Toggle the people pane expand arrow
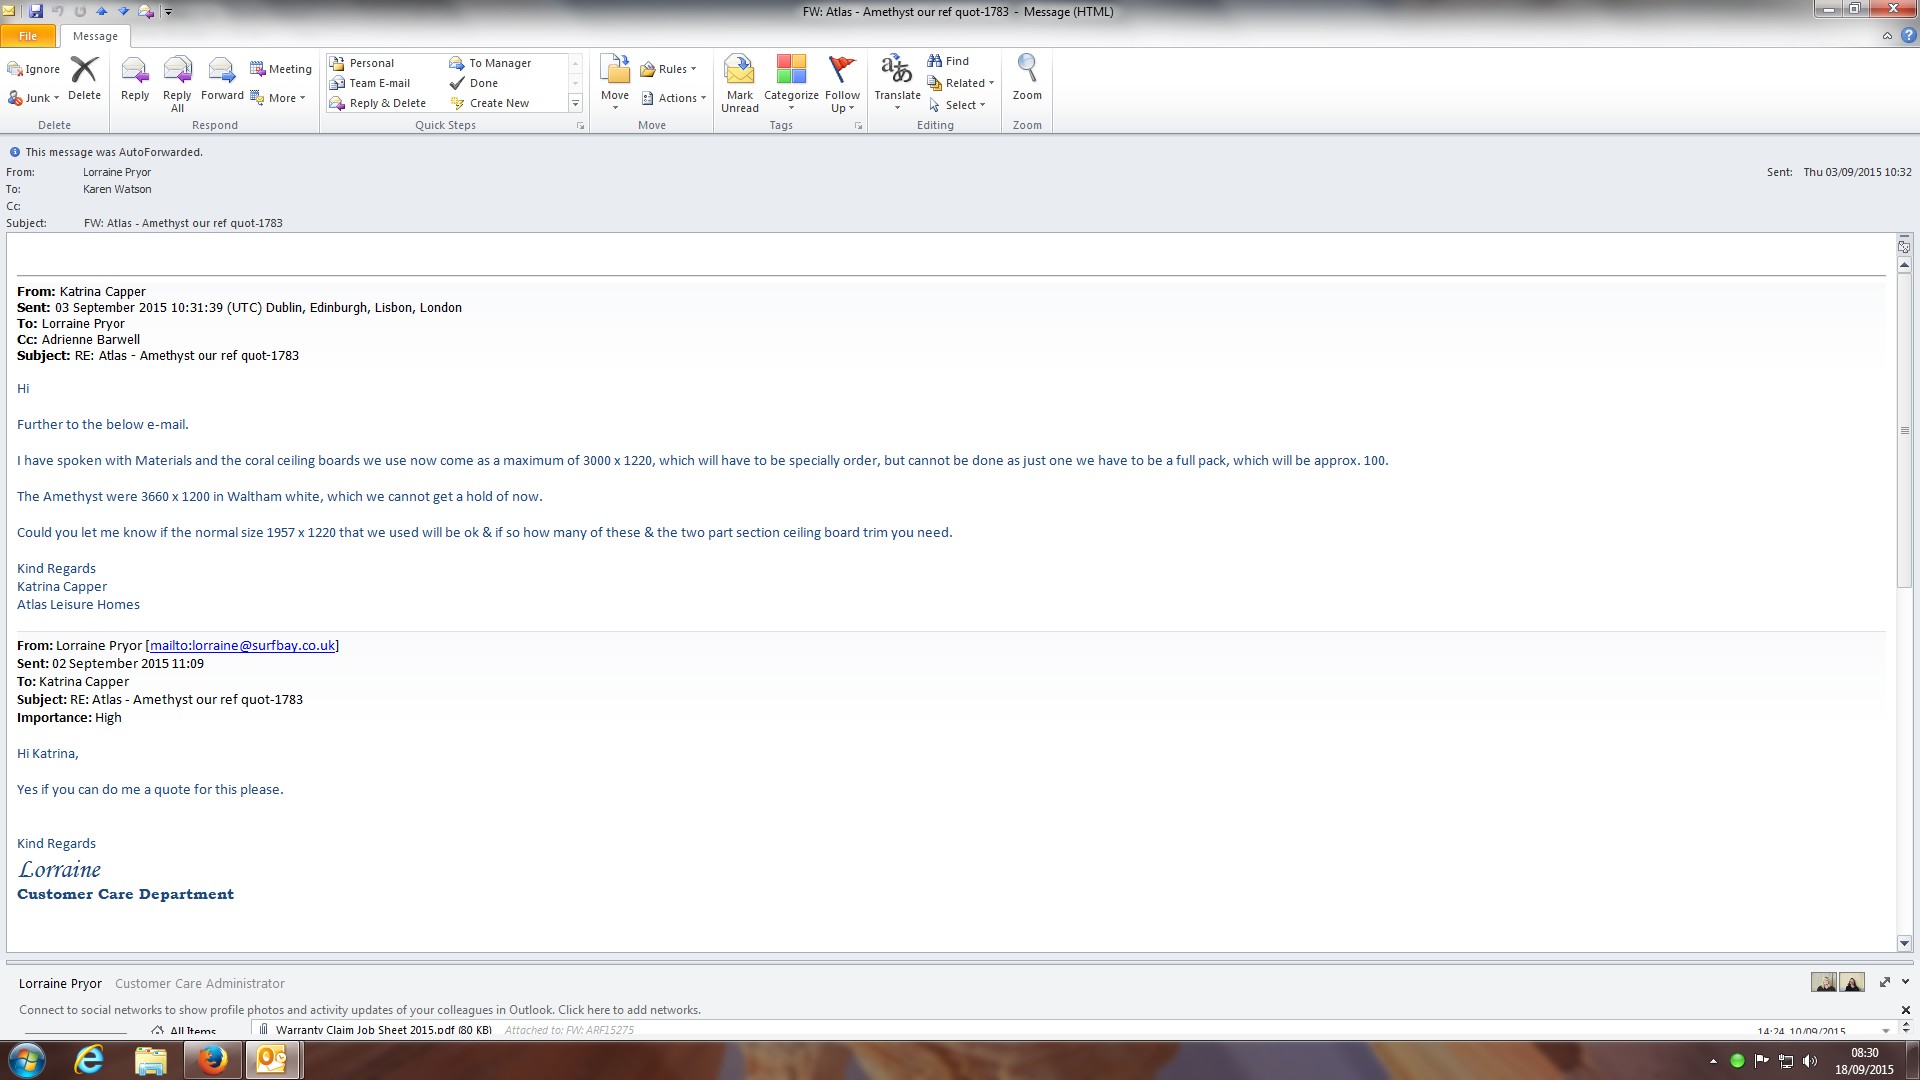Image resolution: width=1920 pixels, height=1080 pixels. tap(1905, 982)
